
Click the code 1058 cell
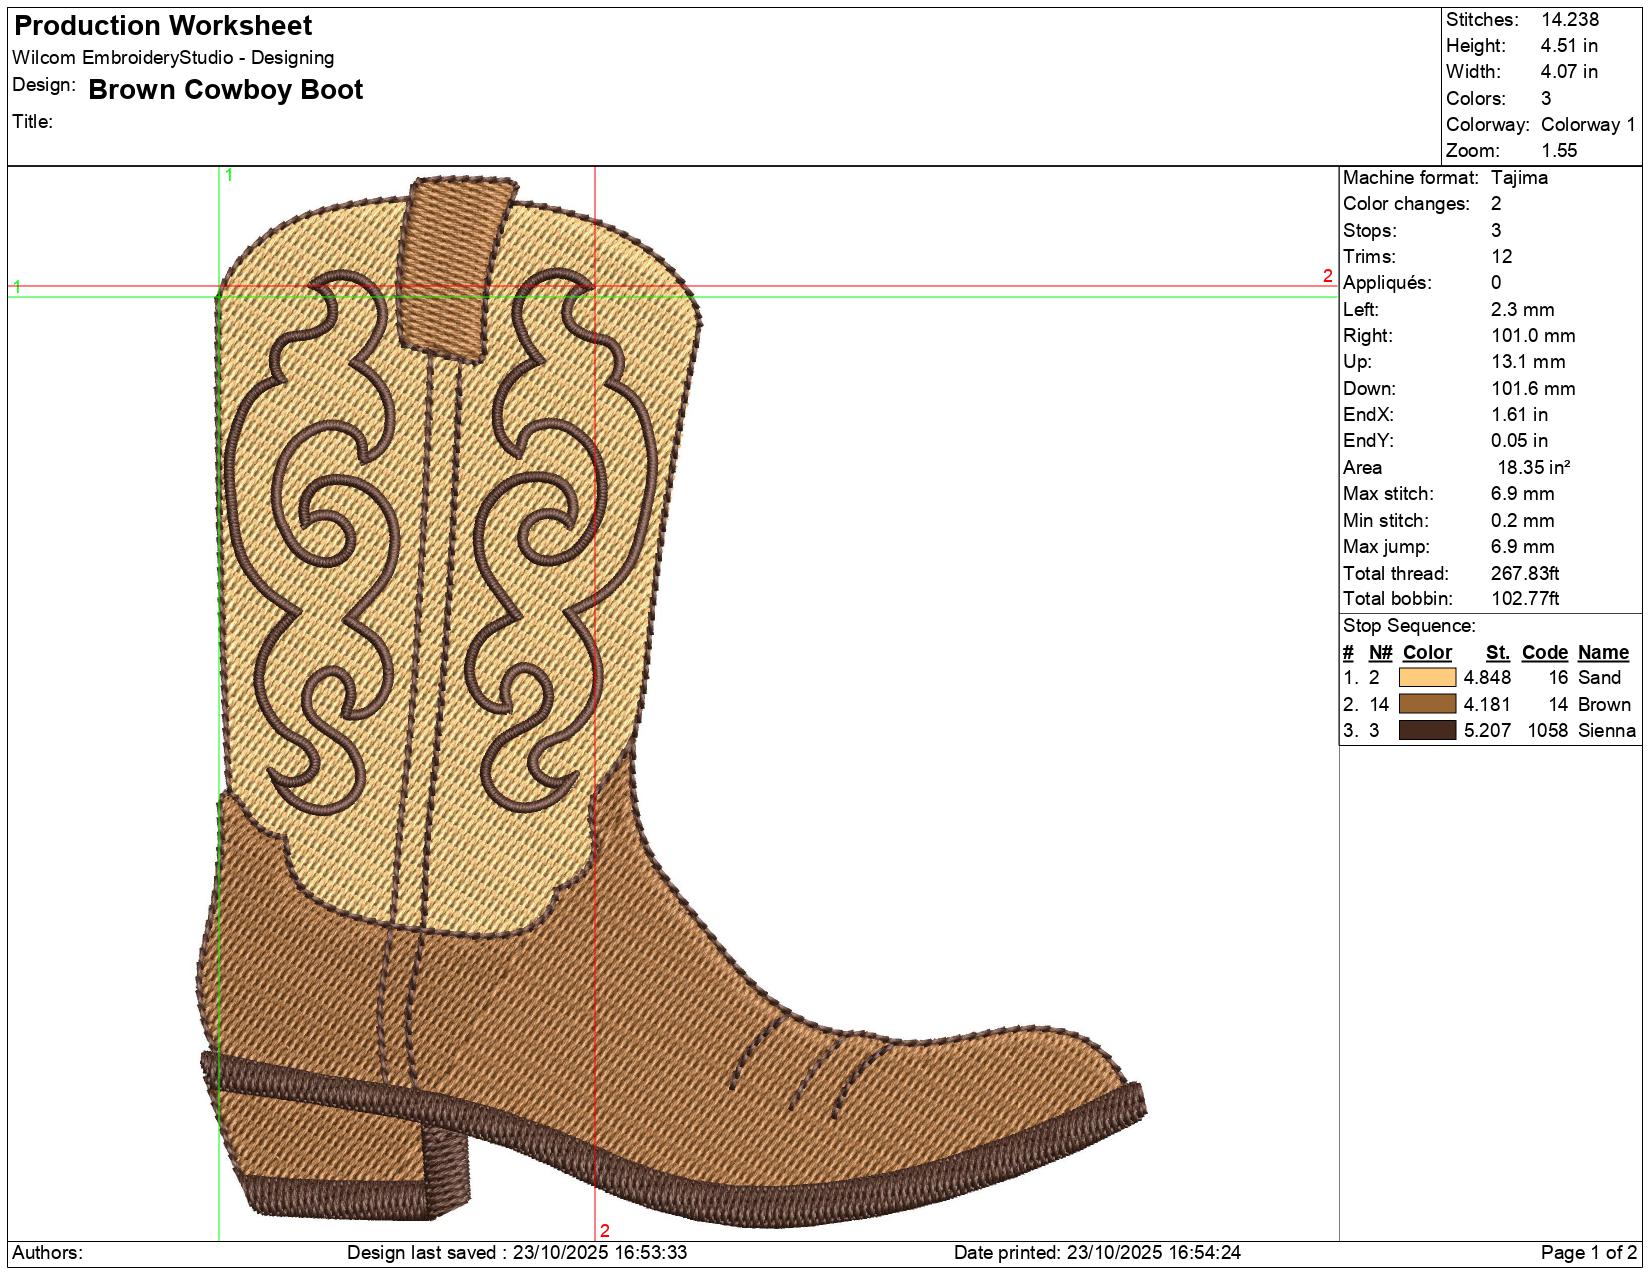click(1547, 730)
